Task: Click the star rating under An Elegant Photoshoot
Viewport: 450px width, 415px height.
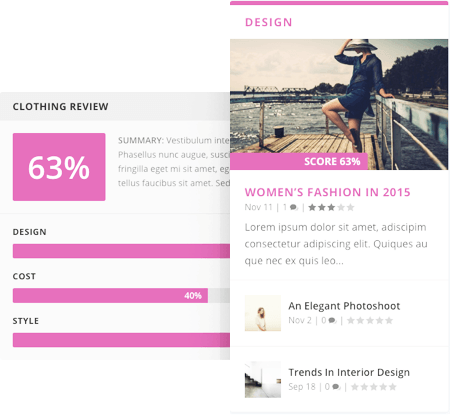Action: click(370, 321)
